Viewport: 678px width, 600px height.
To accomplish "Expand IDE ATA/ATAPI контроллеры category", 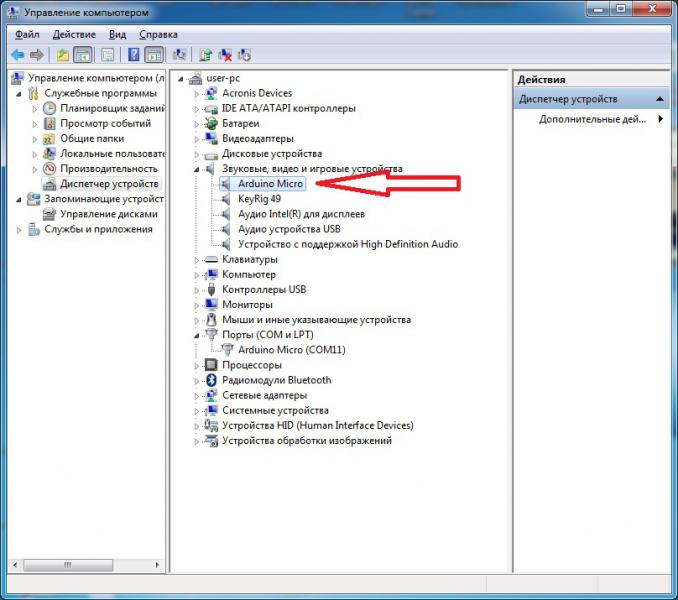I will 197,109.
